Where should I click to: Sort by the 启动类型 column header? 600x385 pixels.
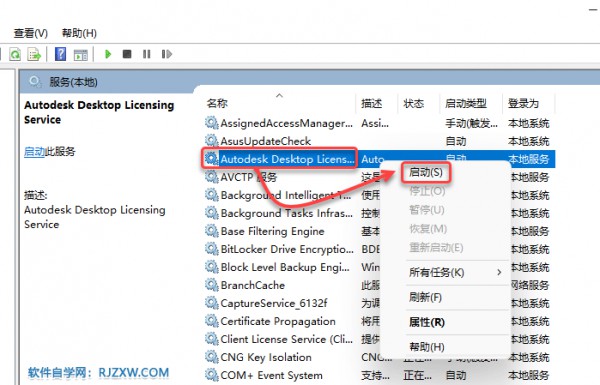466,103
